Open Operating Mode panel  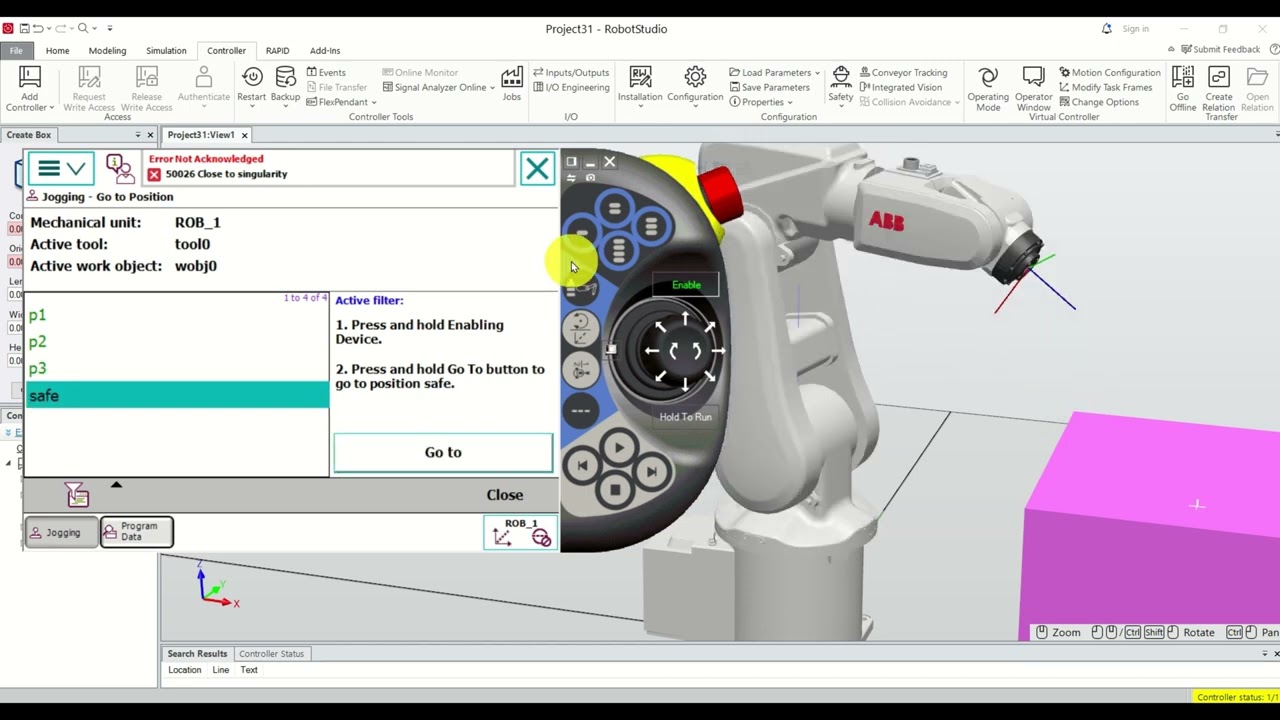pyautogui.click(x=988, y=89)
